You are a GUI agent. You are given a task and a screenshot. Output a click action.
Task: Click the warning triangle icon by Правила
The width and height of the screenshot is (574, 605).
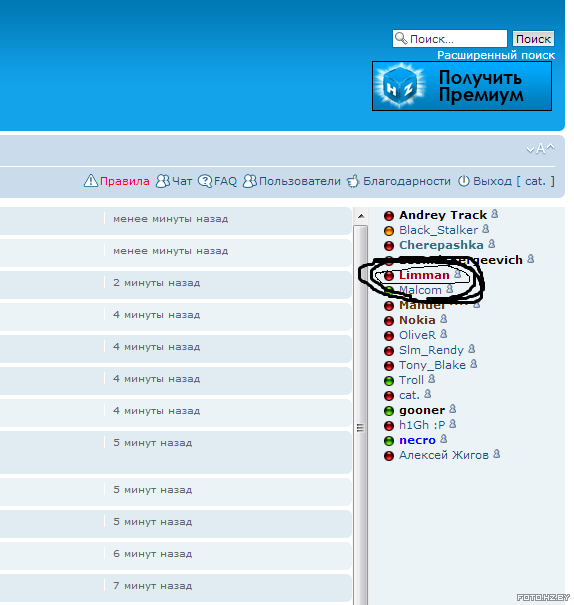pos(91,181)
